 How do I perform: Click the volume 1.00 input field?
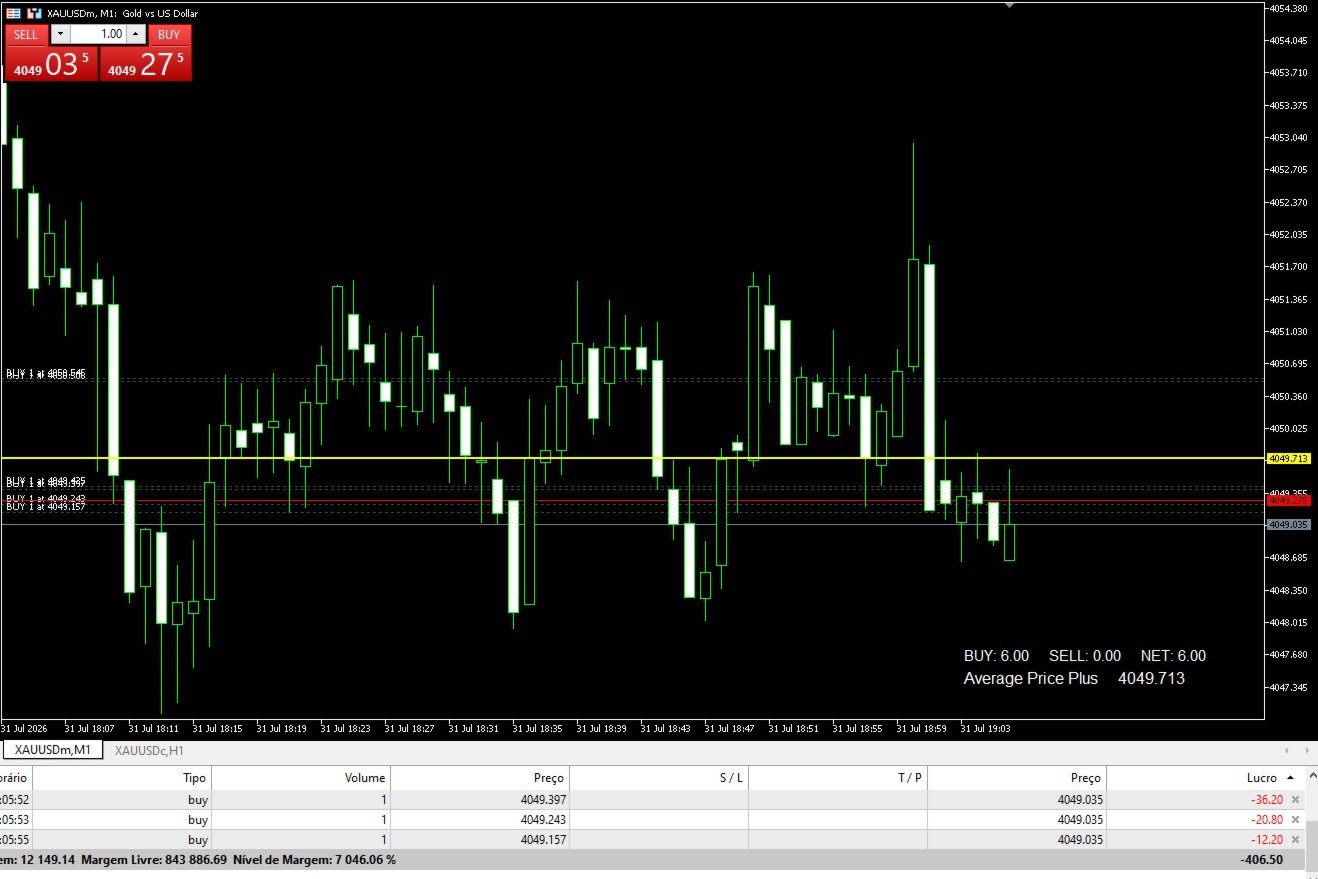tap(98, 34)
